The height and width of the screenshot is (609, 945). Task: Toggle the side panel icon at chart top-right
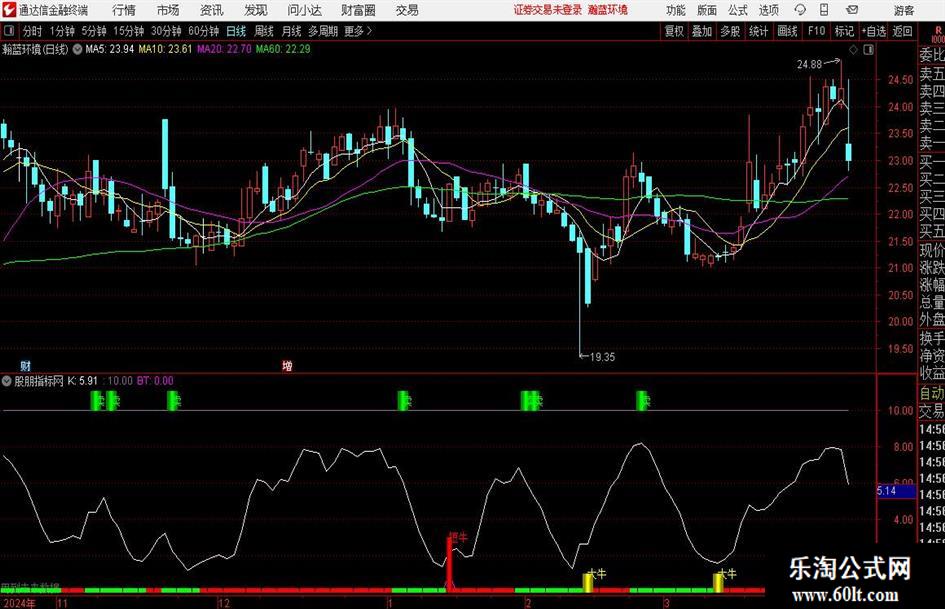(x=868, y=49)
